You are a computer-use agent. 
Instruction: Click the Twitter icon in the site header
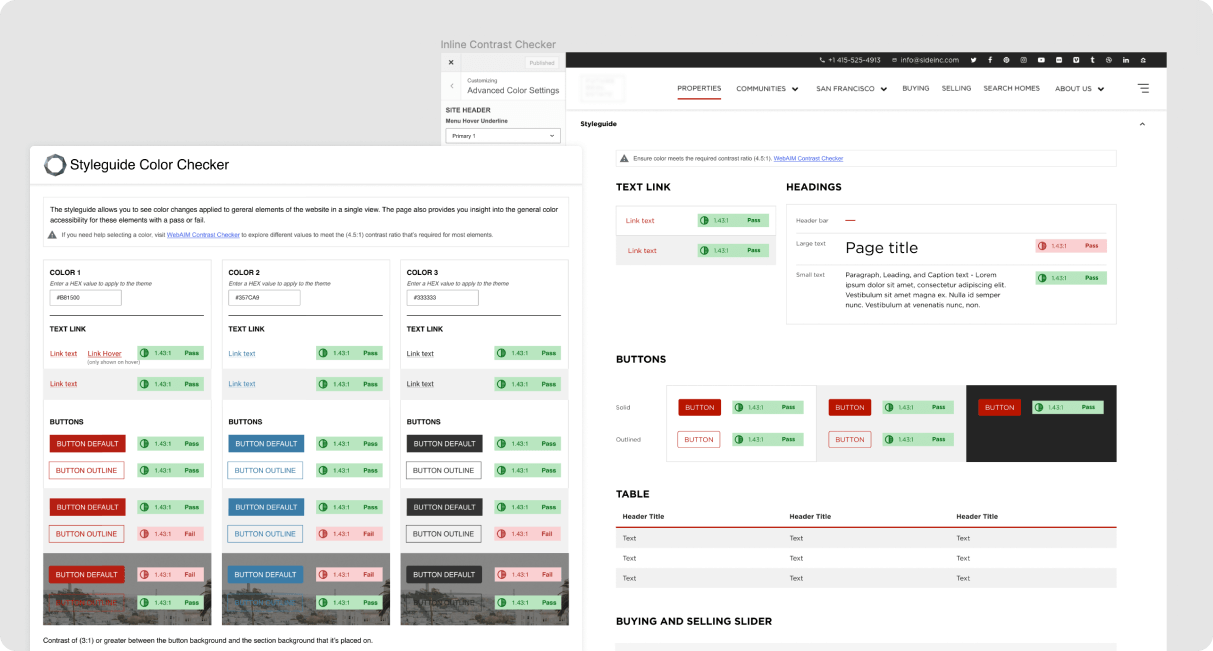click(x=974, y=59)
